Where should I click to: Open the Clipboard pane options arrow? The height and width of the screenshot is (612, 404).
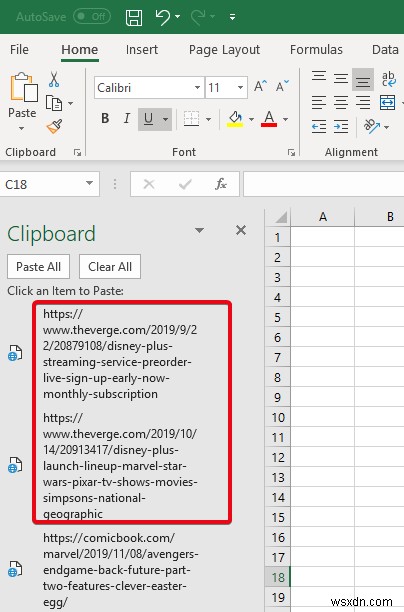click(x=199, y=230)
